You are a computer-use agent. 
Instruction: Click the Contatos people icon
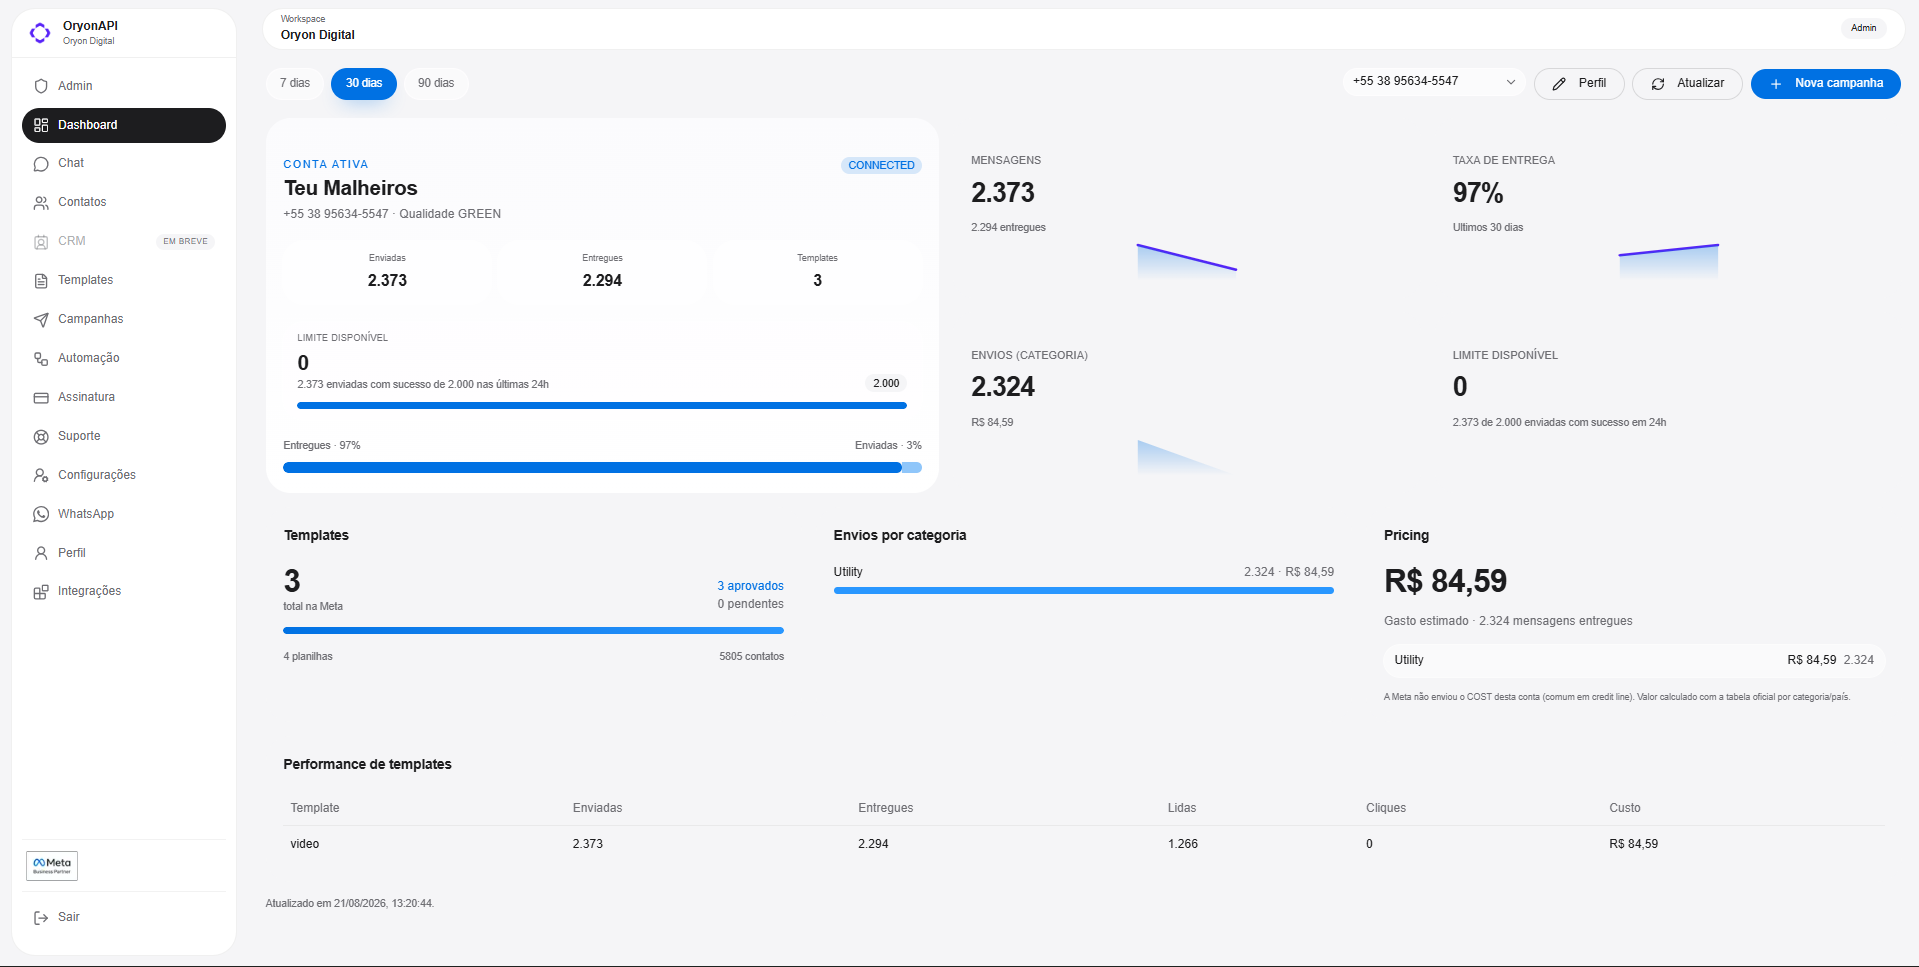(x=41, y=203)
